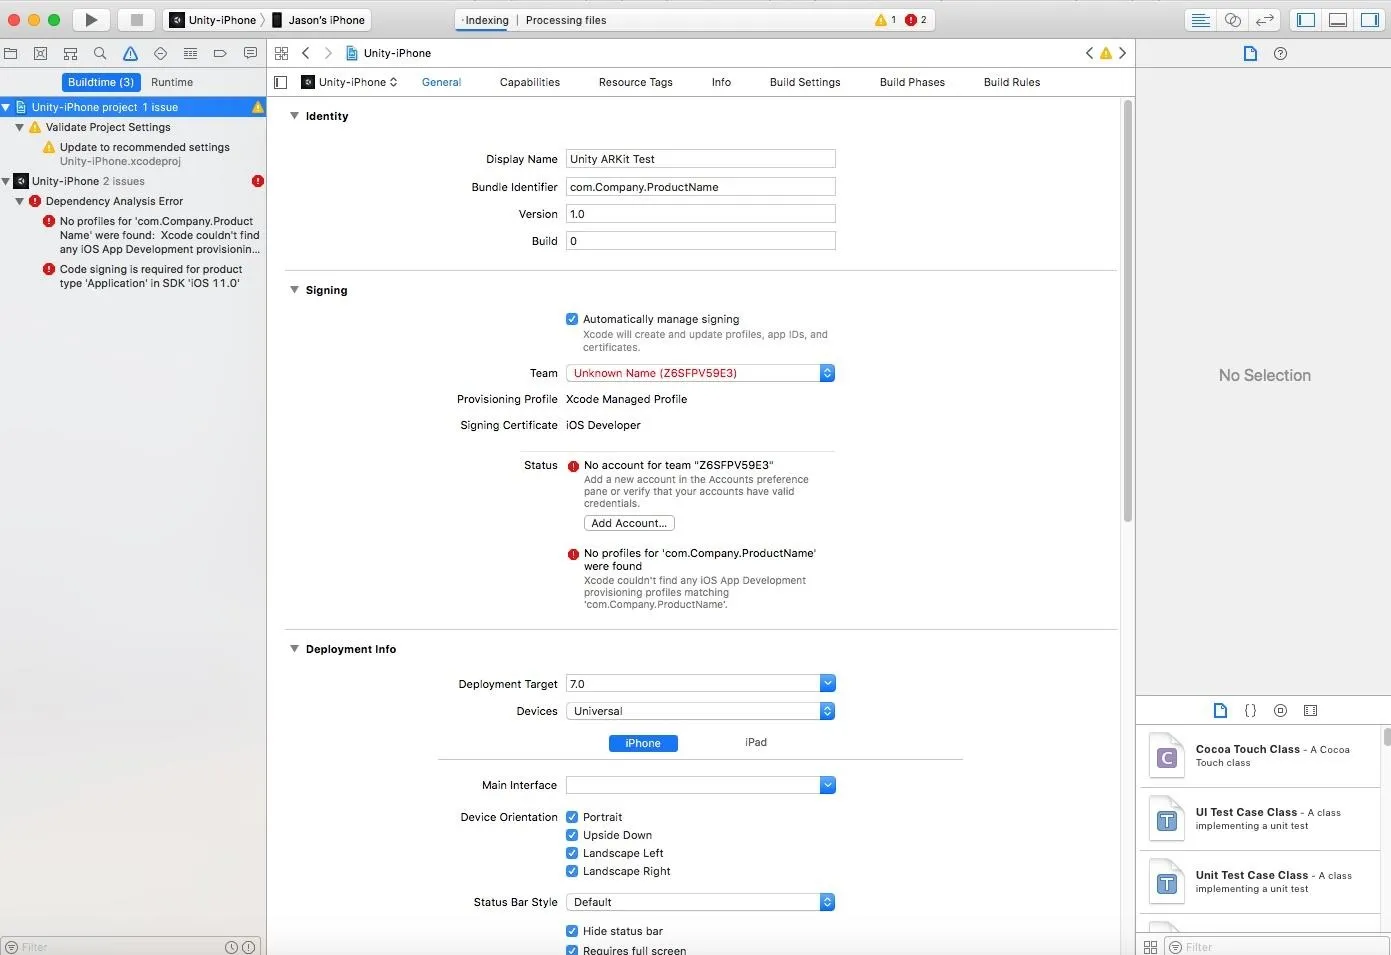
Task: Select the iPhone device segment
Action: [643, 743]
